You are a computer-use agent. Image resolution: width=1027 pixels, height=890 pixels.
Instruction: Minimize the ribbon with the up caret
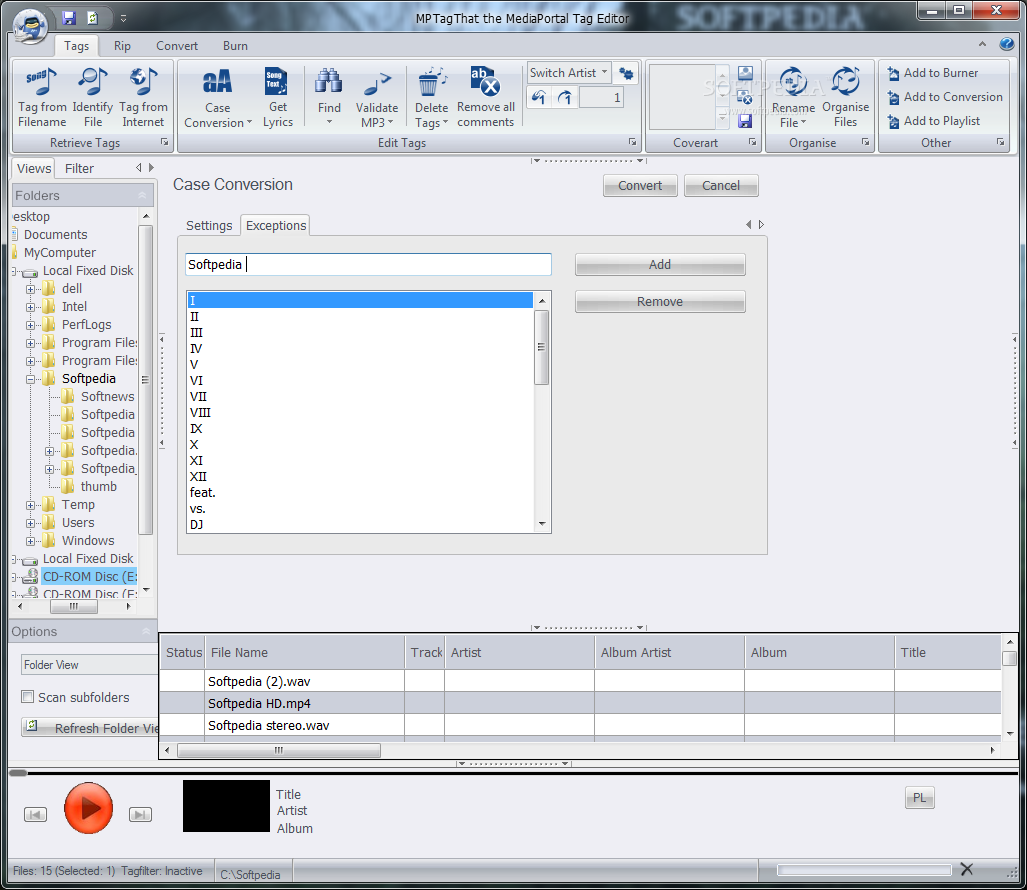[982, 44]
